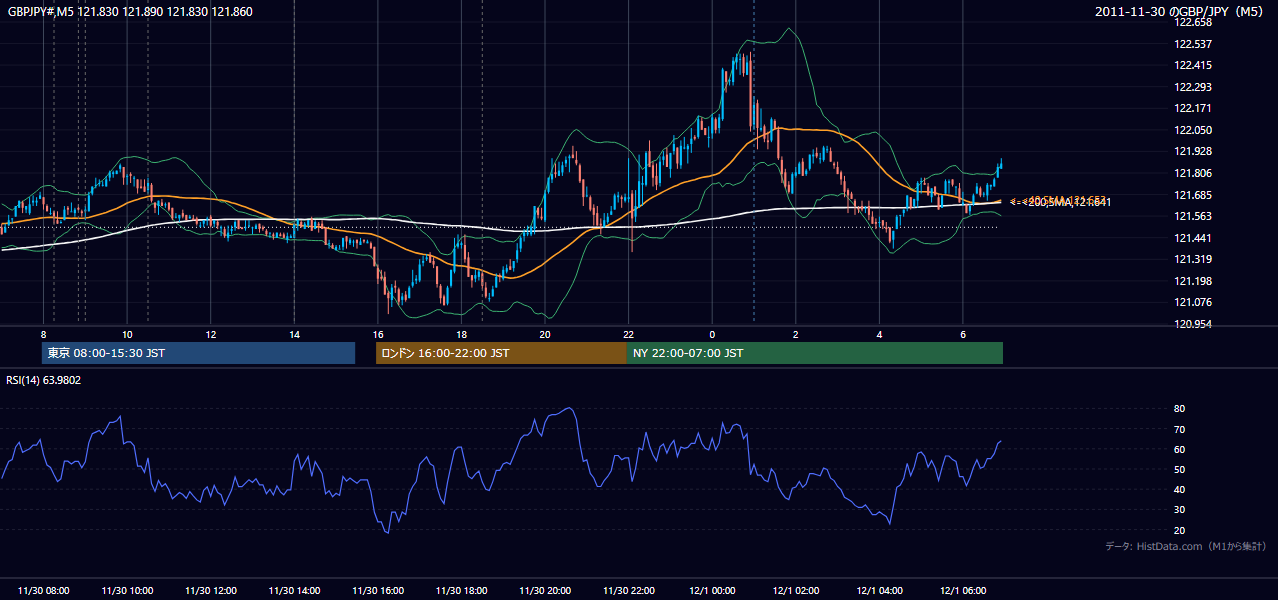Click the RSI scale value 80
Viewport: 1278px width, 600px height.
[x=1179, y=409]
